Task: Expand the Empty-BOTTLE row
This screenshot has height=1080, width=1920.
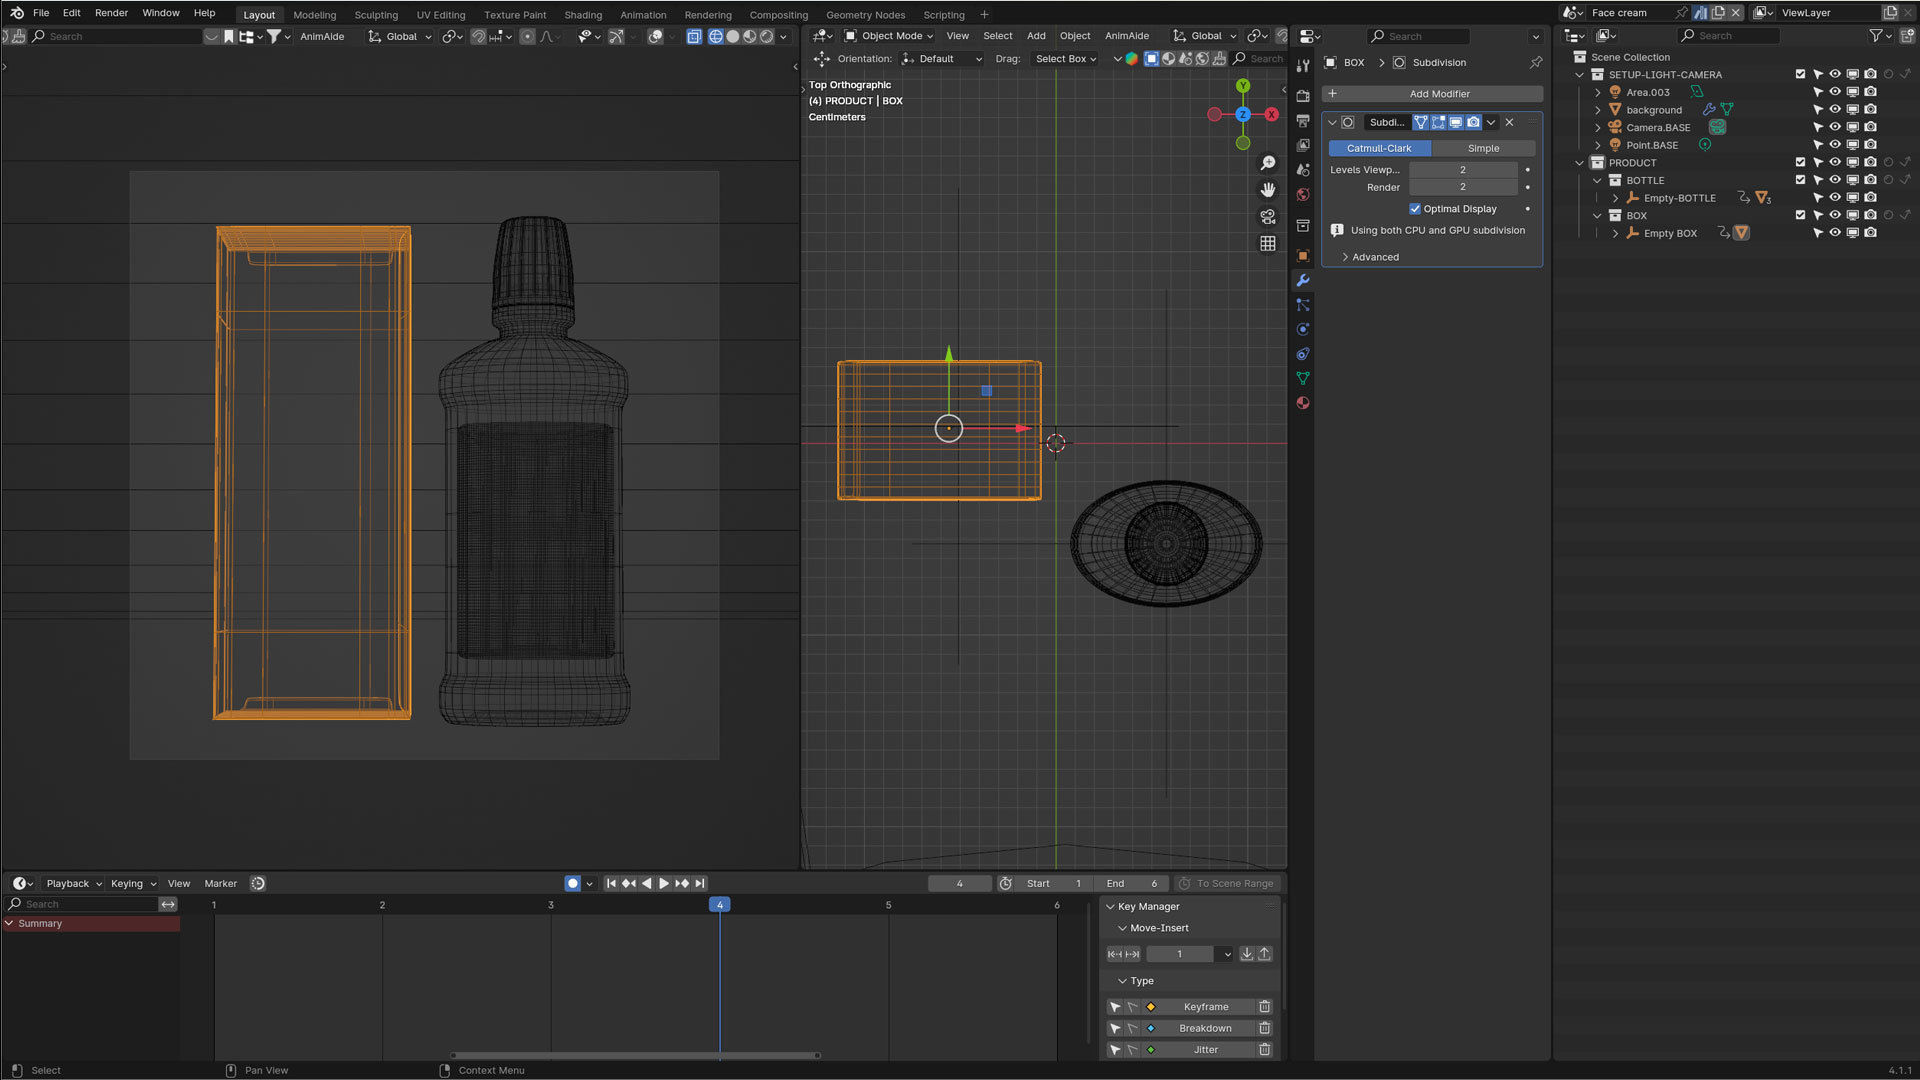Action: click(1615, 198)
